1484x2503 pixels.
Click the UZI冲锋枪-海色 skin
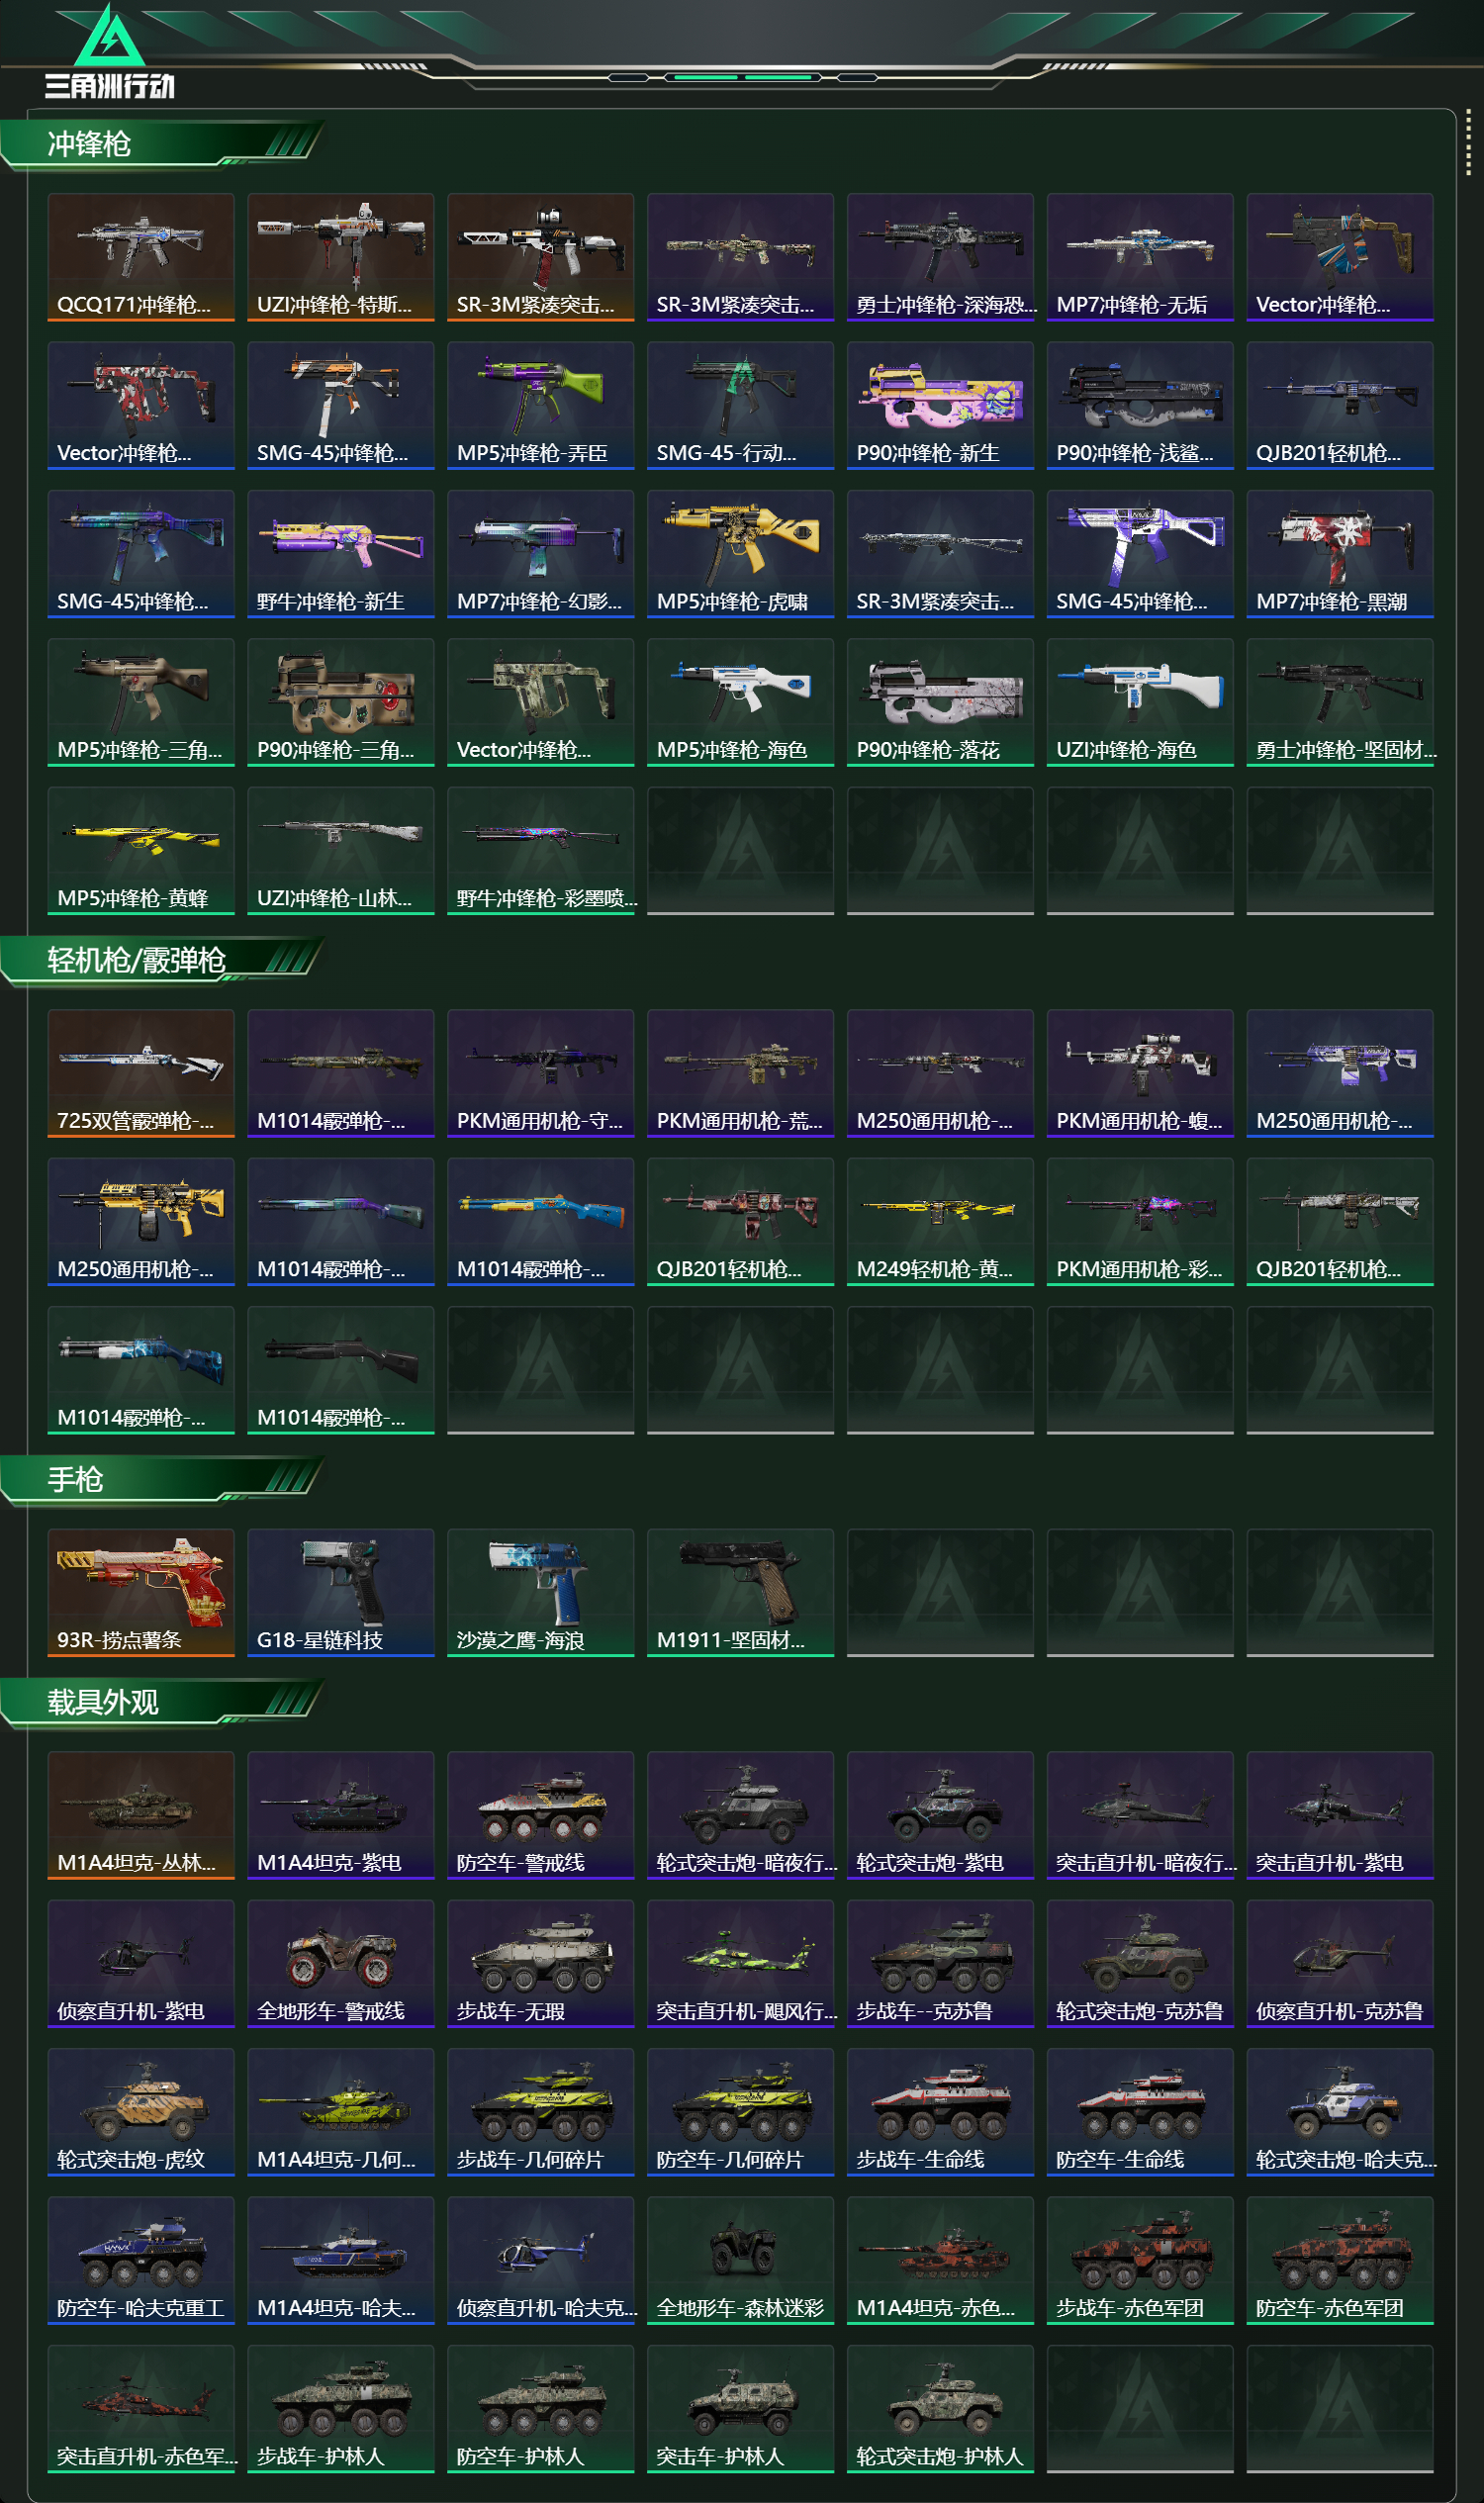1140,703
